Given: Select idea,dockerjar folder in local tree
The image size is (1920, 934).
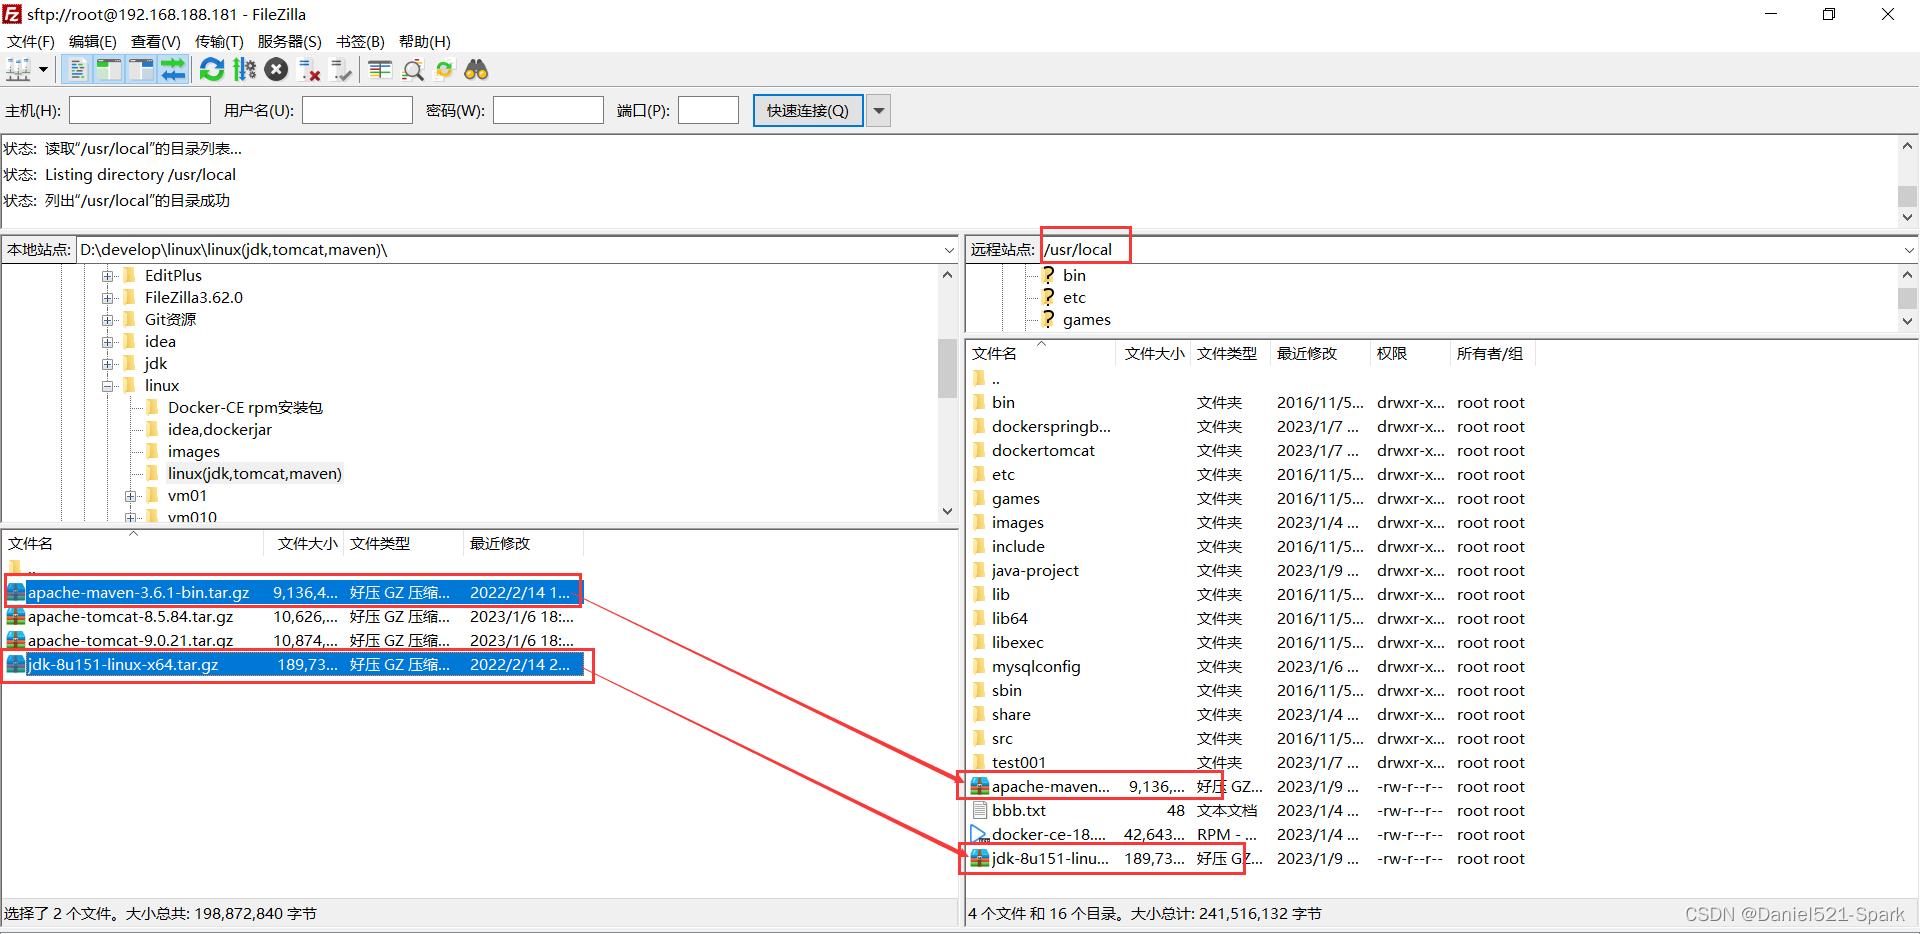Looking at the screenshot, I should [x=219, y=430].
